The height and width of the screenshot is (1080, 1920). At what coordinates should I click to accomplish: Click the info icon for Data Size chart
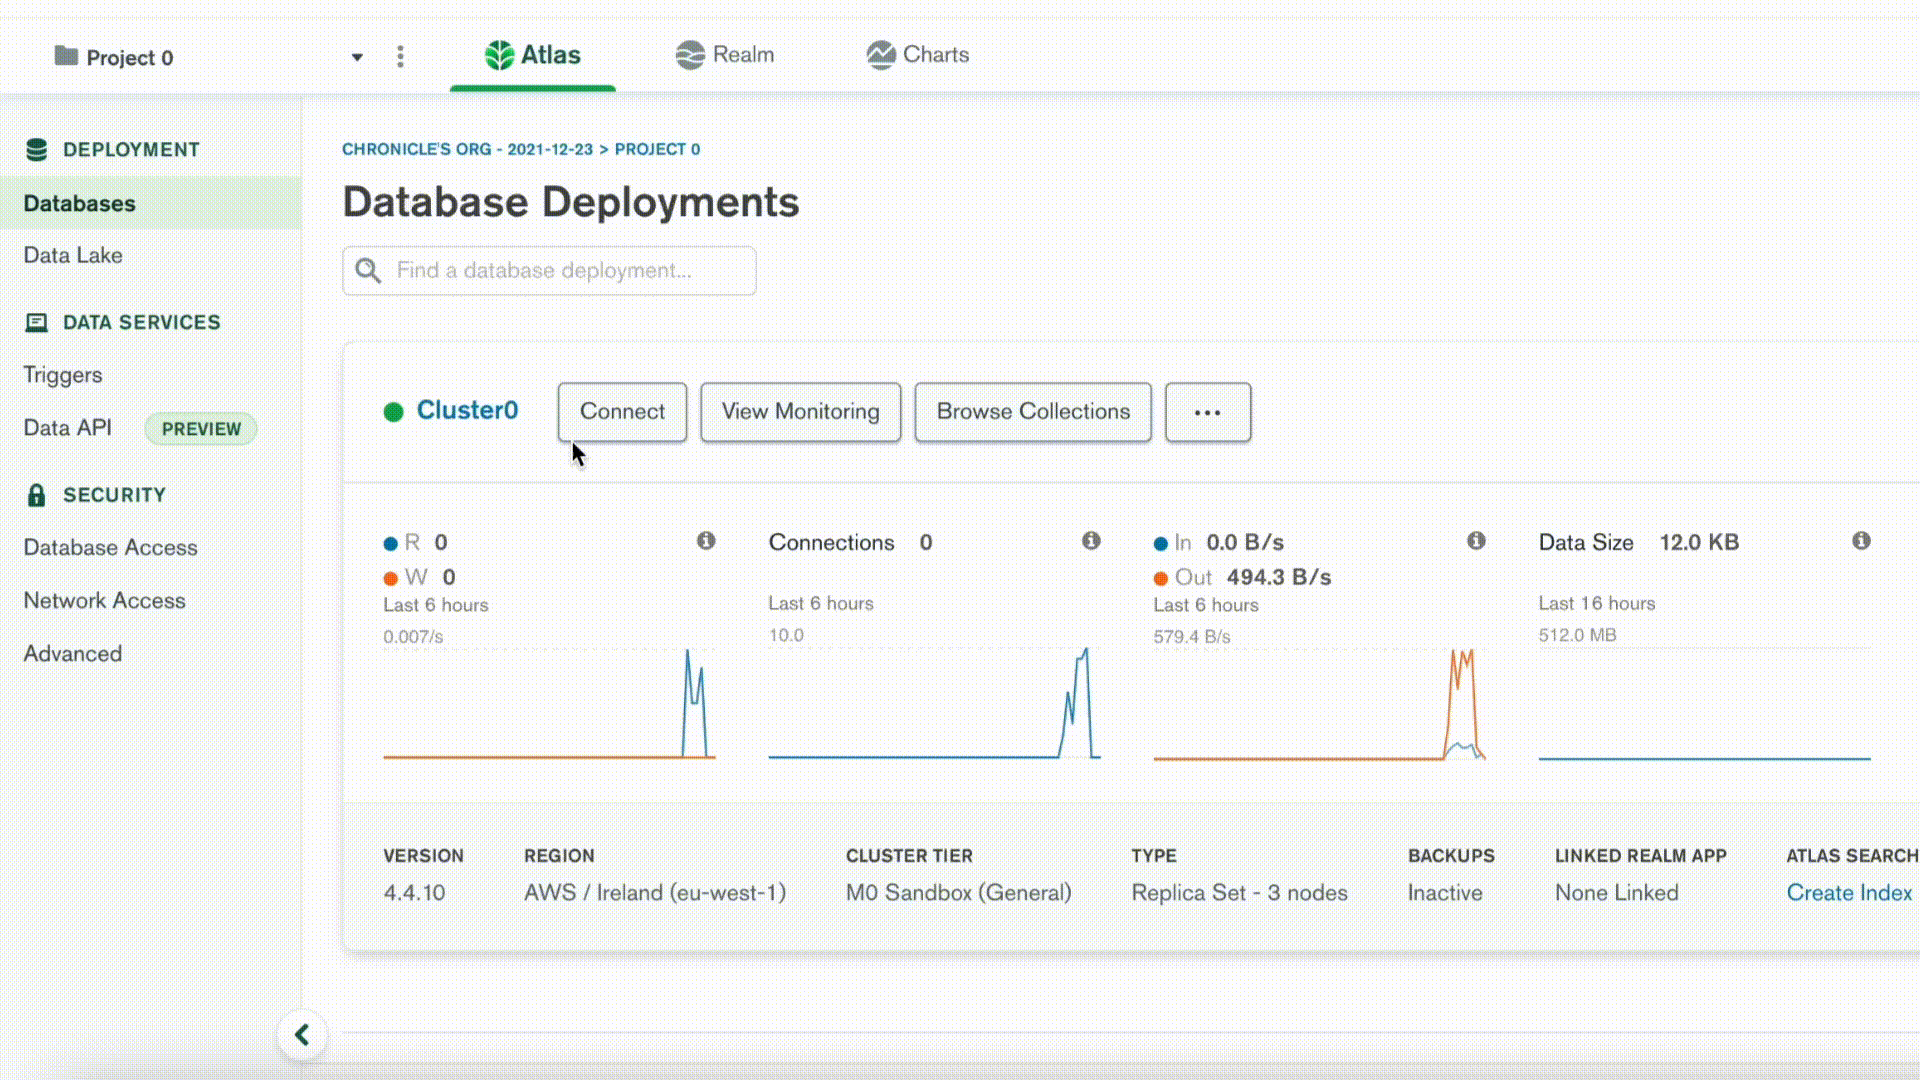(x=1861, y=541)
